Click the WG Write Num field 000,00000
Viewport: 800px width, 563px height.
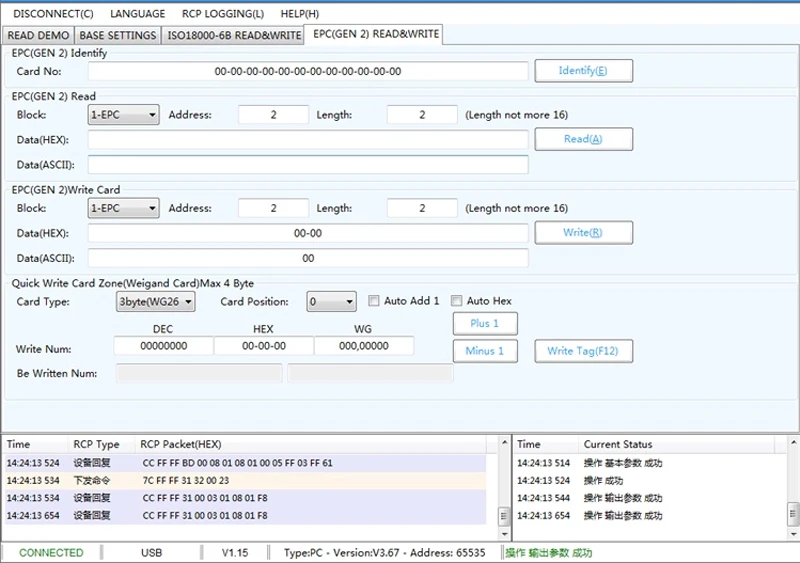(364, 346)
